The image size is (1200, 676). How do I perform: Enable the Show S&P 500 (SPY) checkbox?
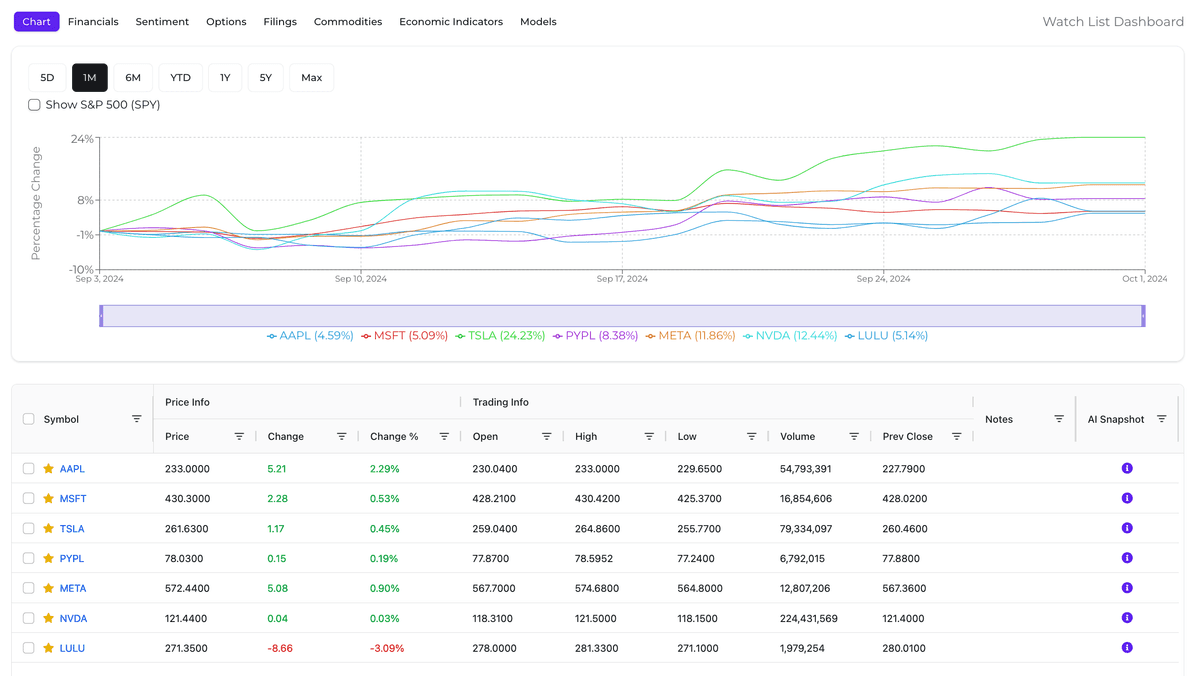(x=34, y=105)
